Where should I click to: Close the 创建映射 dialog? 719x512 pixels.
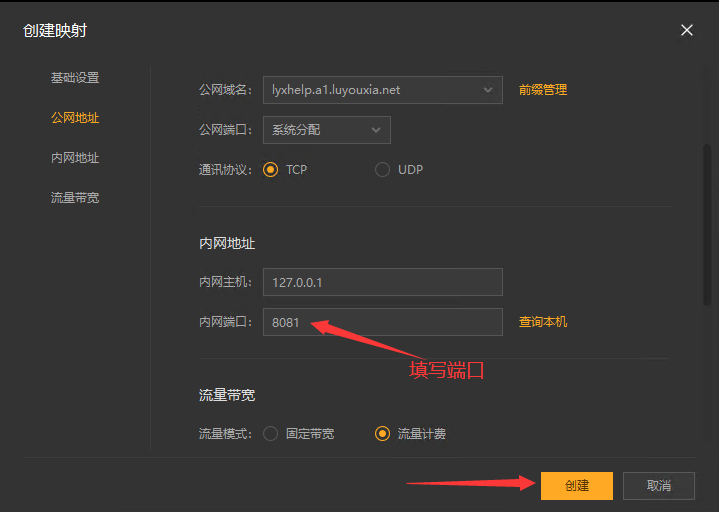(686, 30)
